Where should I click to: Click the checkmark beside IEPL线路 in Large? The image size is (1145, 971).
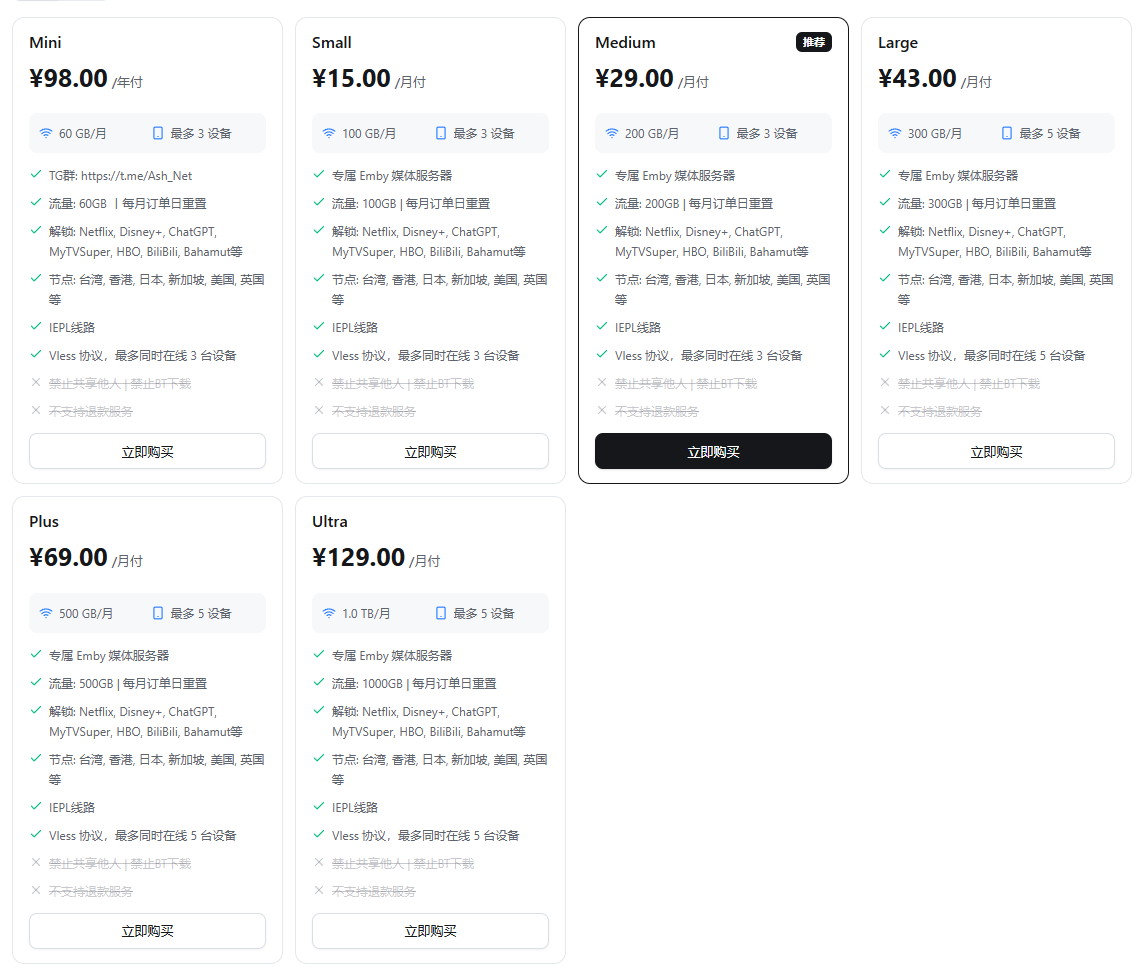(885, 326)
